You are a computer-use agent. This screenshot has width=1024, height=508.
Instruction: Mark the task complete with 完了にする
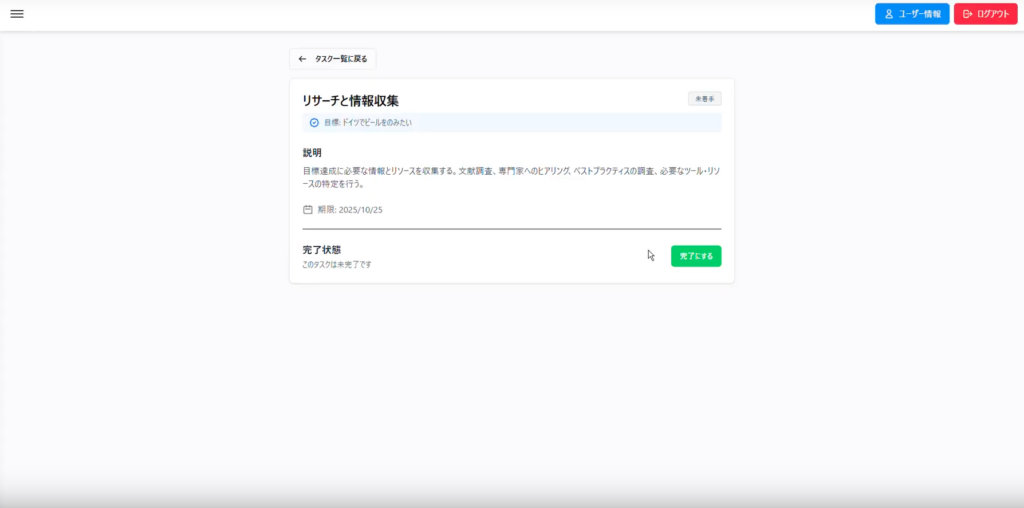(695, 256)
